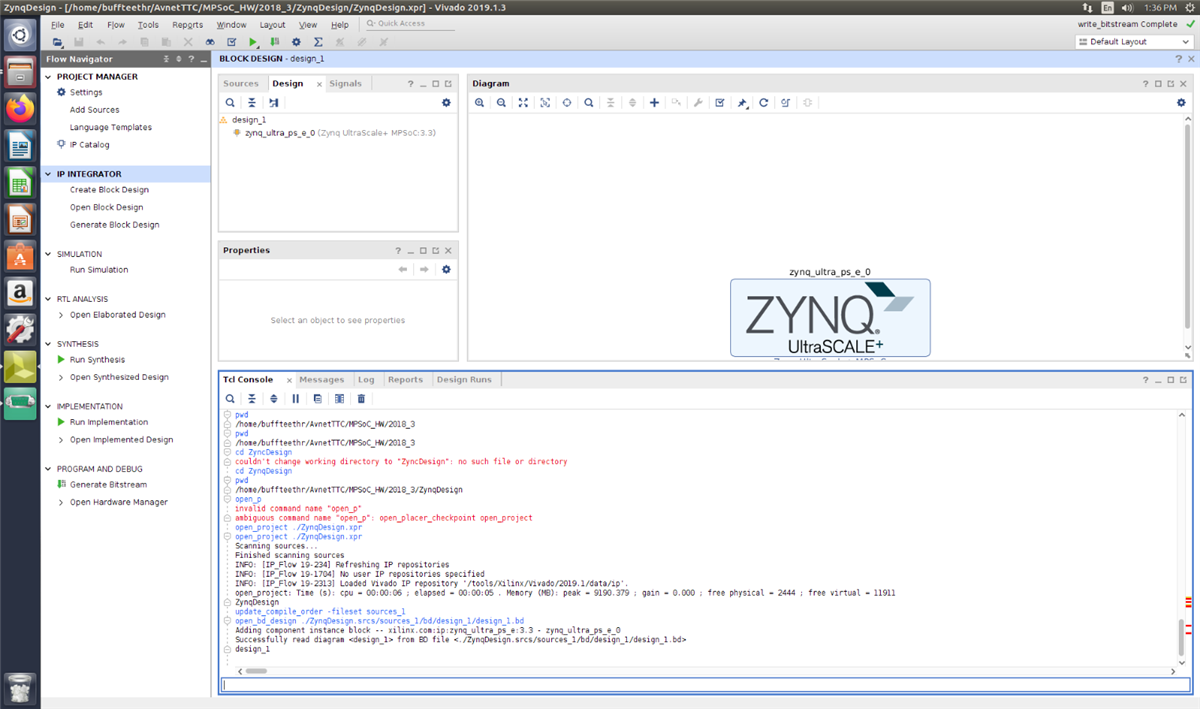Image resolution: width=1200 pixels, height=709 pixels.
Task: Click the Open Project toolbar icon
Action: tap(57, 42)
